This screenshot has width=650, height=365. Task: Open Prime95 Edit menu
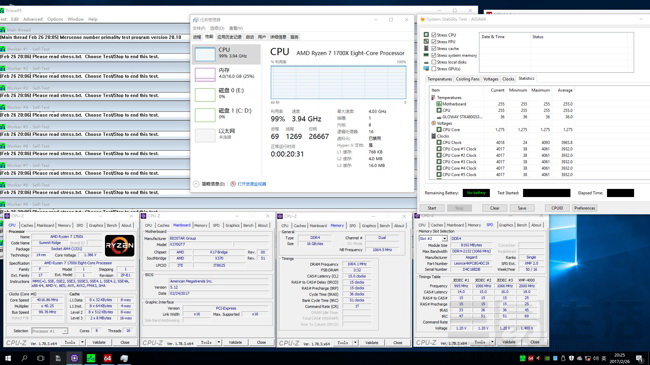click(x=15, y=19)
